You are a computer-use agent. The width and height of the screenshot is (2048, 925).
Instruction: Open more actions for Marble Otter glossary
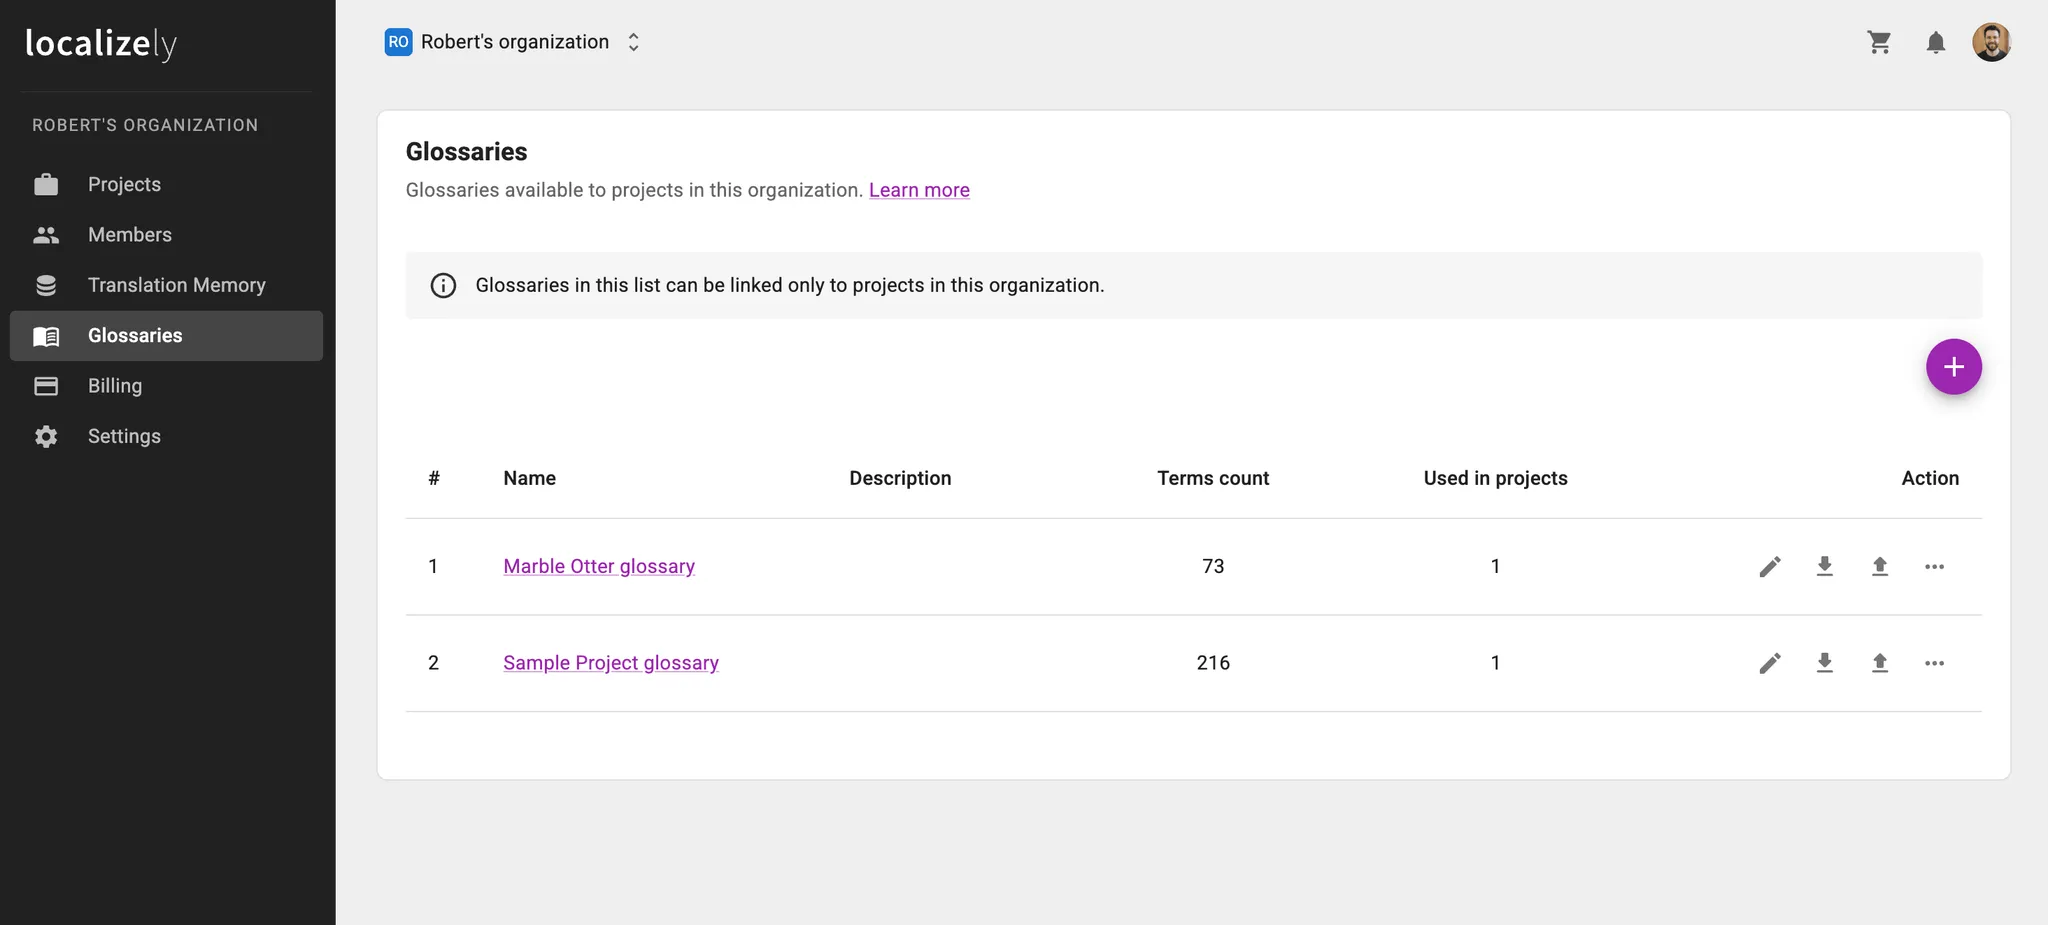tap(1935, 567)
